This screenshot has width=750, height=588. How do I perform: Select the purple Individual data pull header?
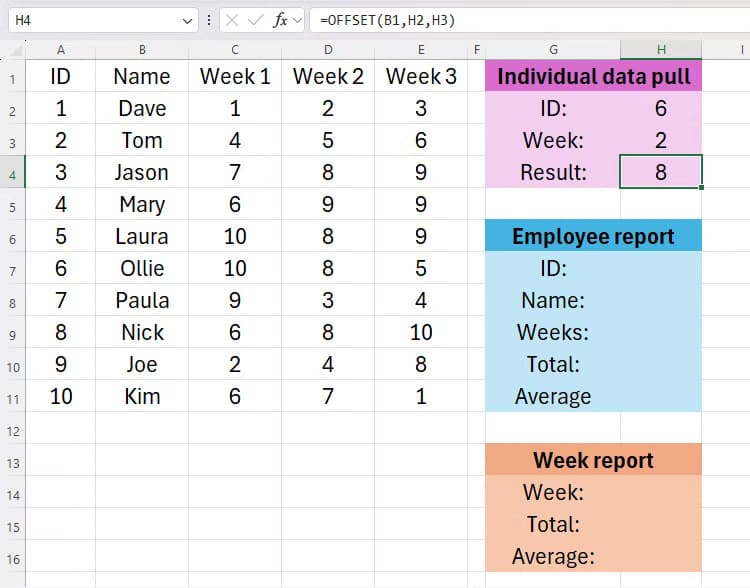coord(593,76)
